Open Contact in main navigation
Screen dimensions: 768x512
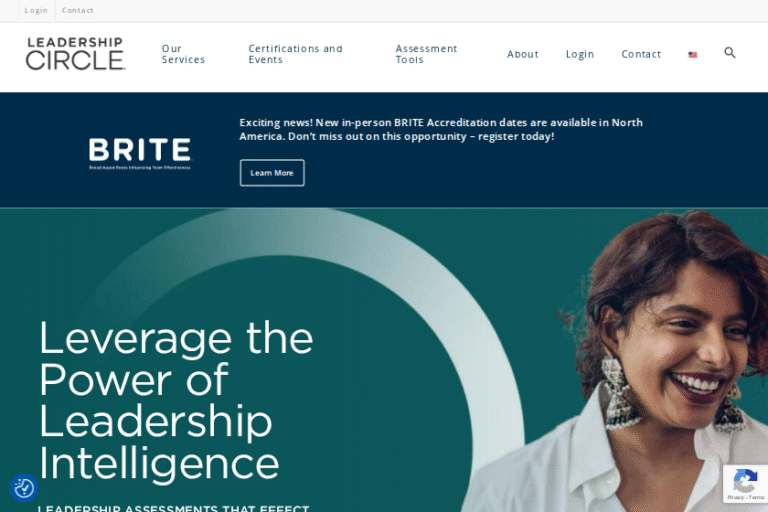pos(641,54)
